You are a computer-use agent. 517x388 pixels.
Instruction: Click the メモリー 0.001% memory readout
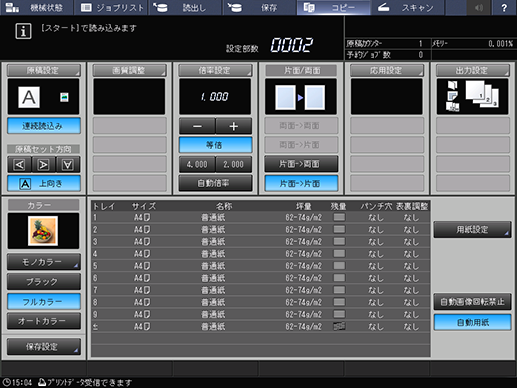[472, 44]
